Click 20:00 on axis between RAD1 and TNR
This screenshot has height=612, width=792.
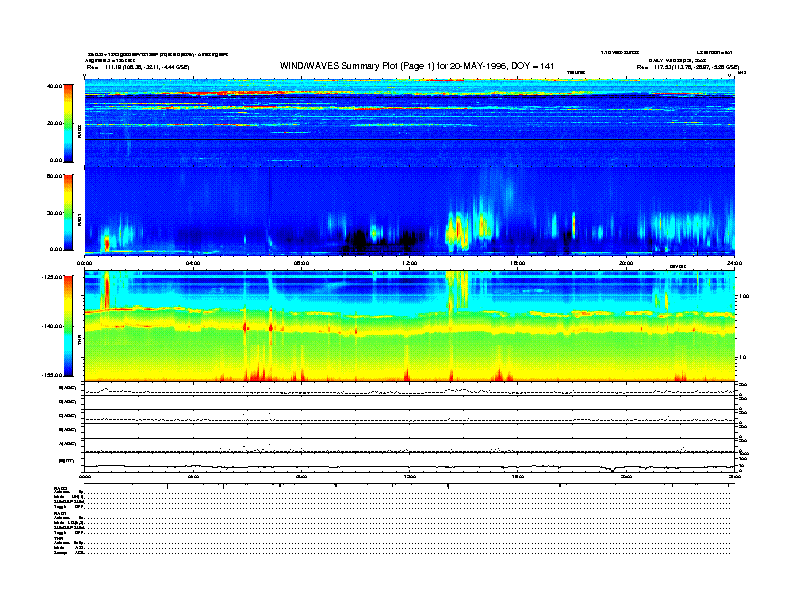pyautogui.click(x=626, y=263)
